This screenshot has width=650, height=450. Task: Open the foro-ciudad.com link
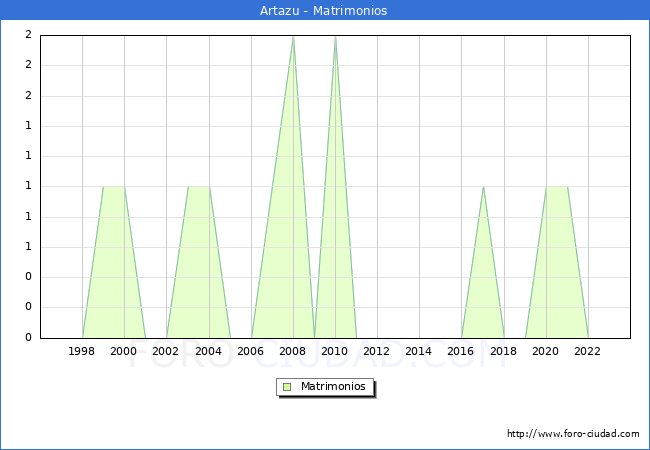(x=573, y=434)
